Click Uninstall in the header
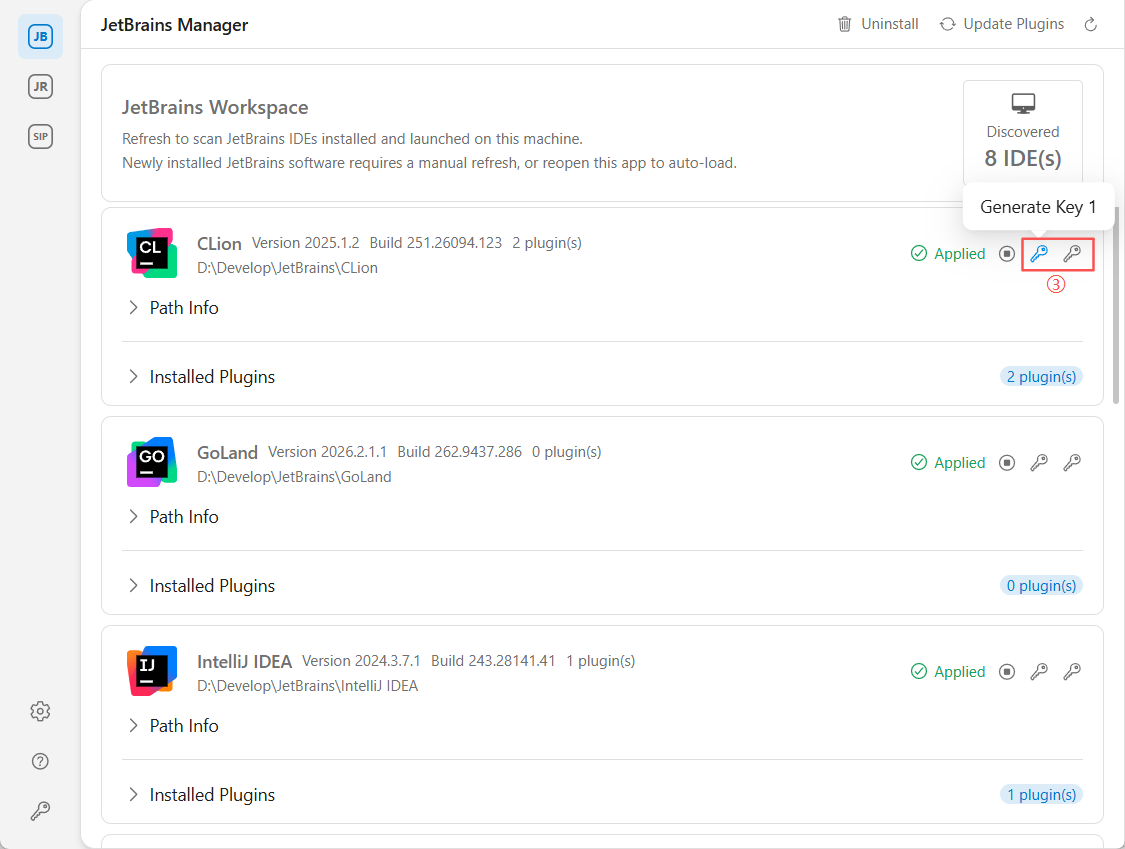 878,24
